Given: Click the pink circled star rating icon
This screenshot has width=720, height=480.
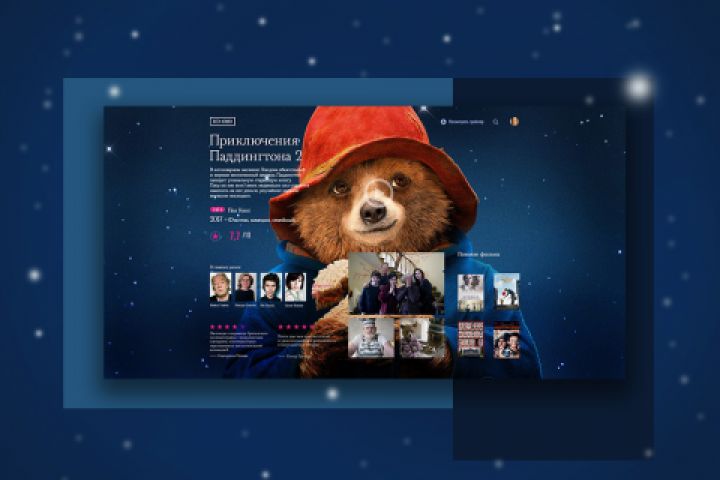Looking at the screenshot, I should point(215,236).
